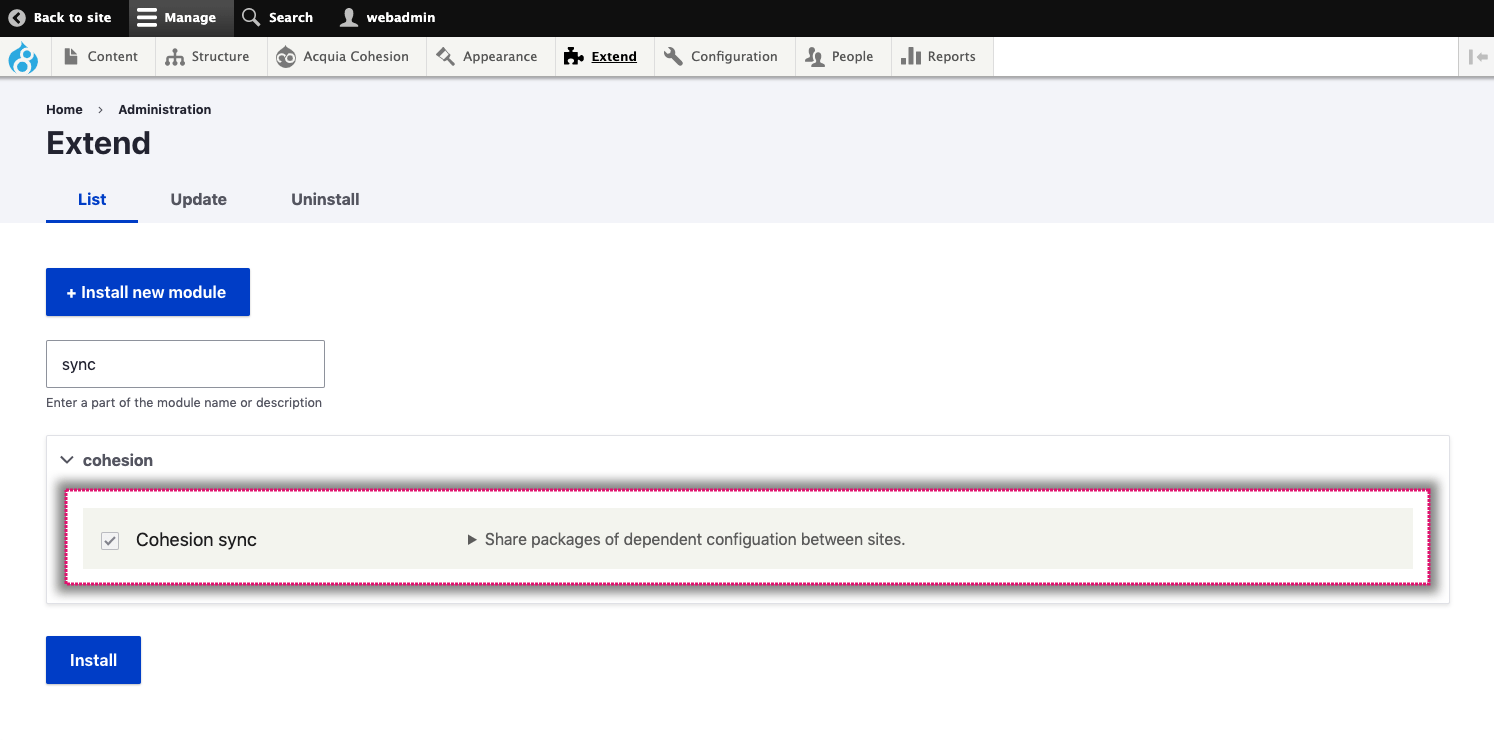This screenshot has height=740, width=1494.
Task: Click the Structure hierarchy icon
Action: pyautogui.click(x=175, y=57)
